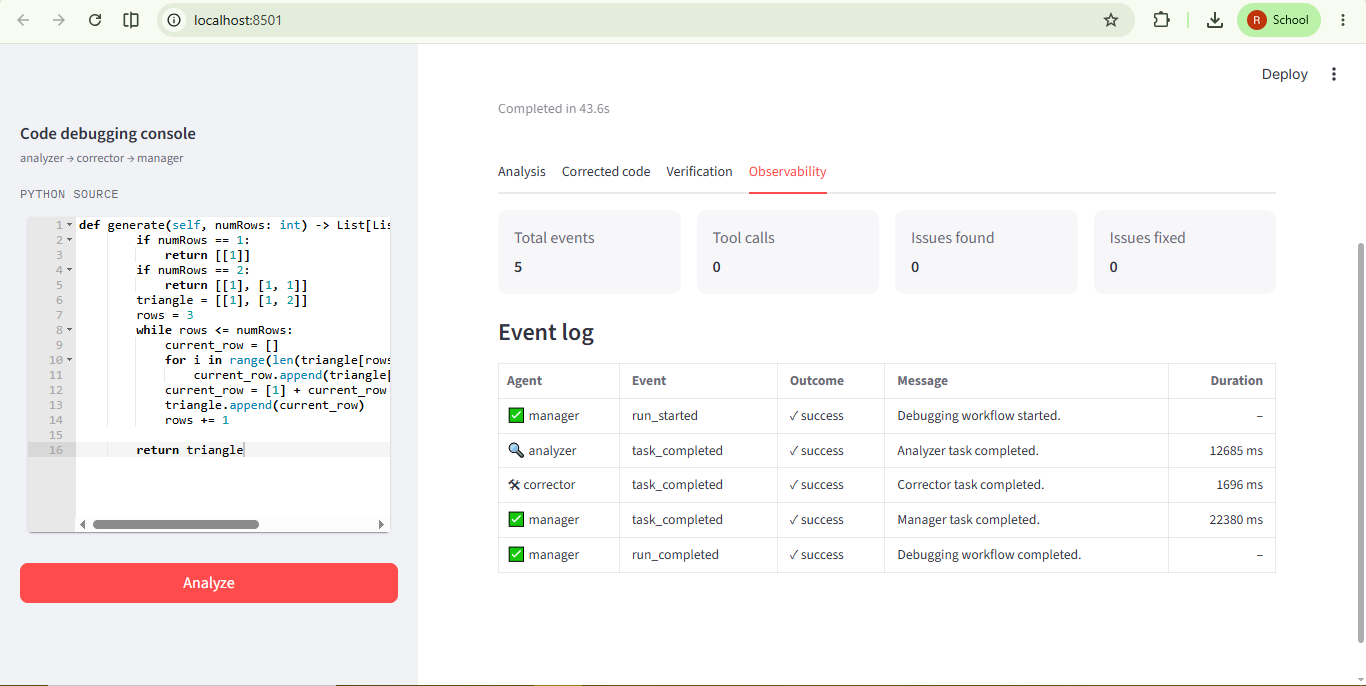Click 'Debugging workflow completed.' message
Image resolution: width=1366 pixels, height=686 pixels.
click(989, 554)
